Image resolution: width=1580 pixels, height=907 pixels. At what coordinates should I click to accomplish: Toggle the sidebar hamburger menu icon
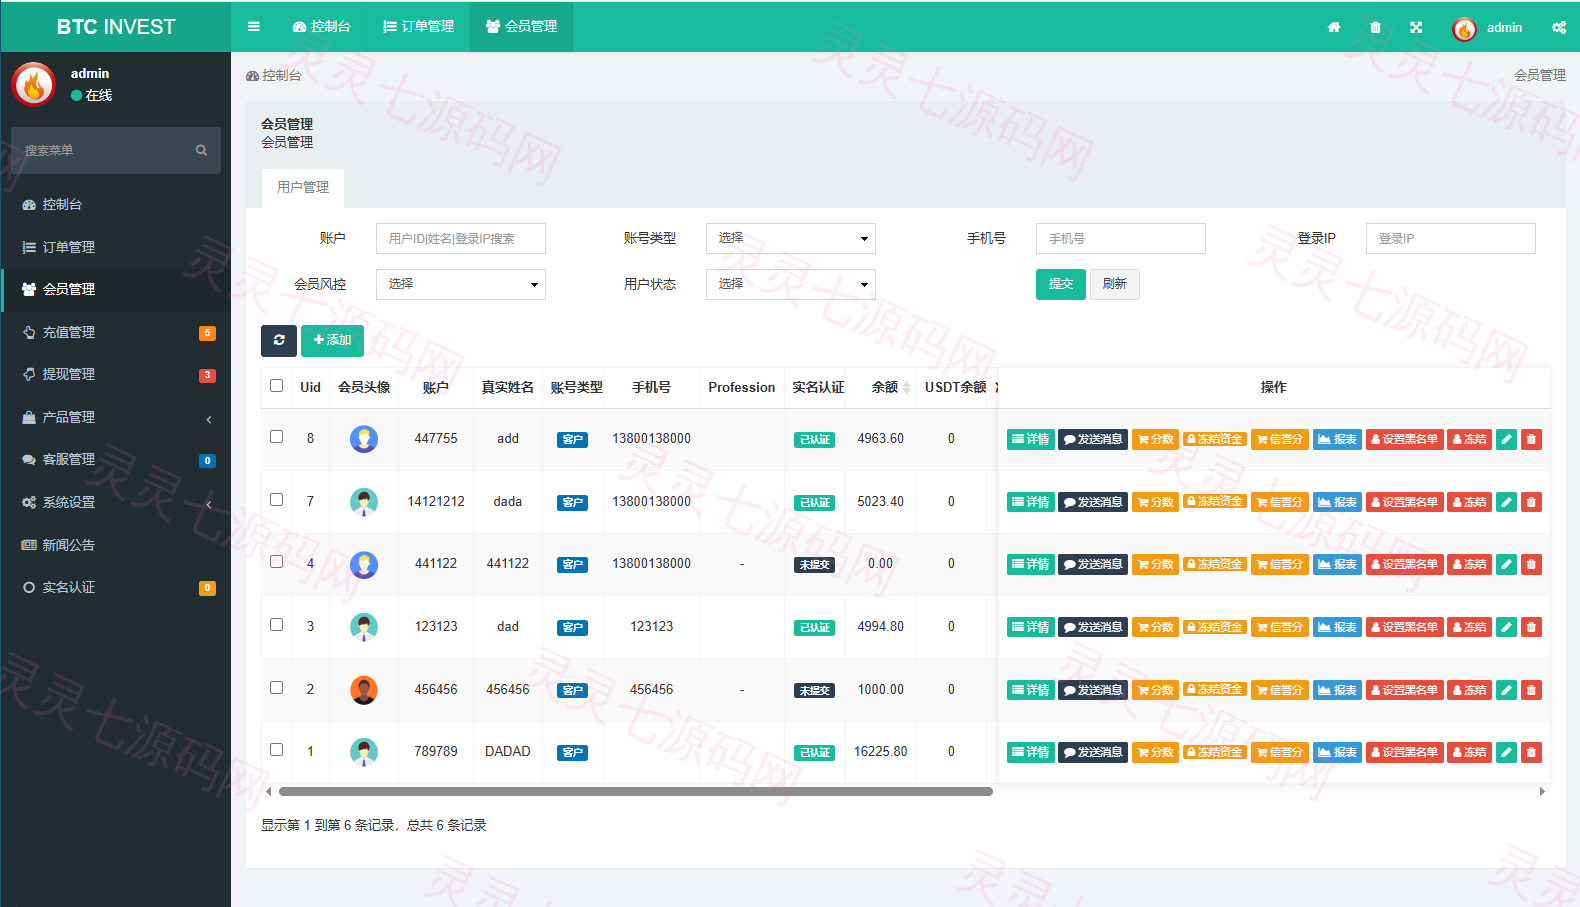(254, 27)
